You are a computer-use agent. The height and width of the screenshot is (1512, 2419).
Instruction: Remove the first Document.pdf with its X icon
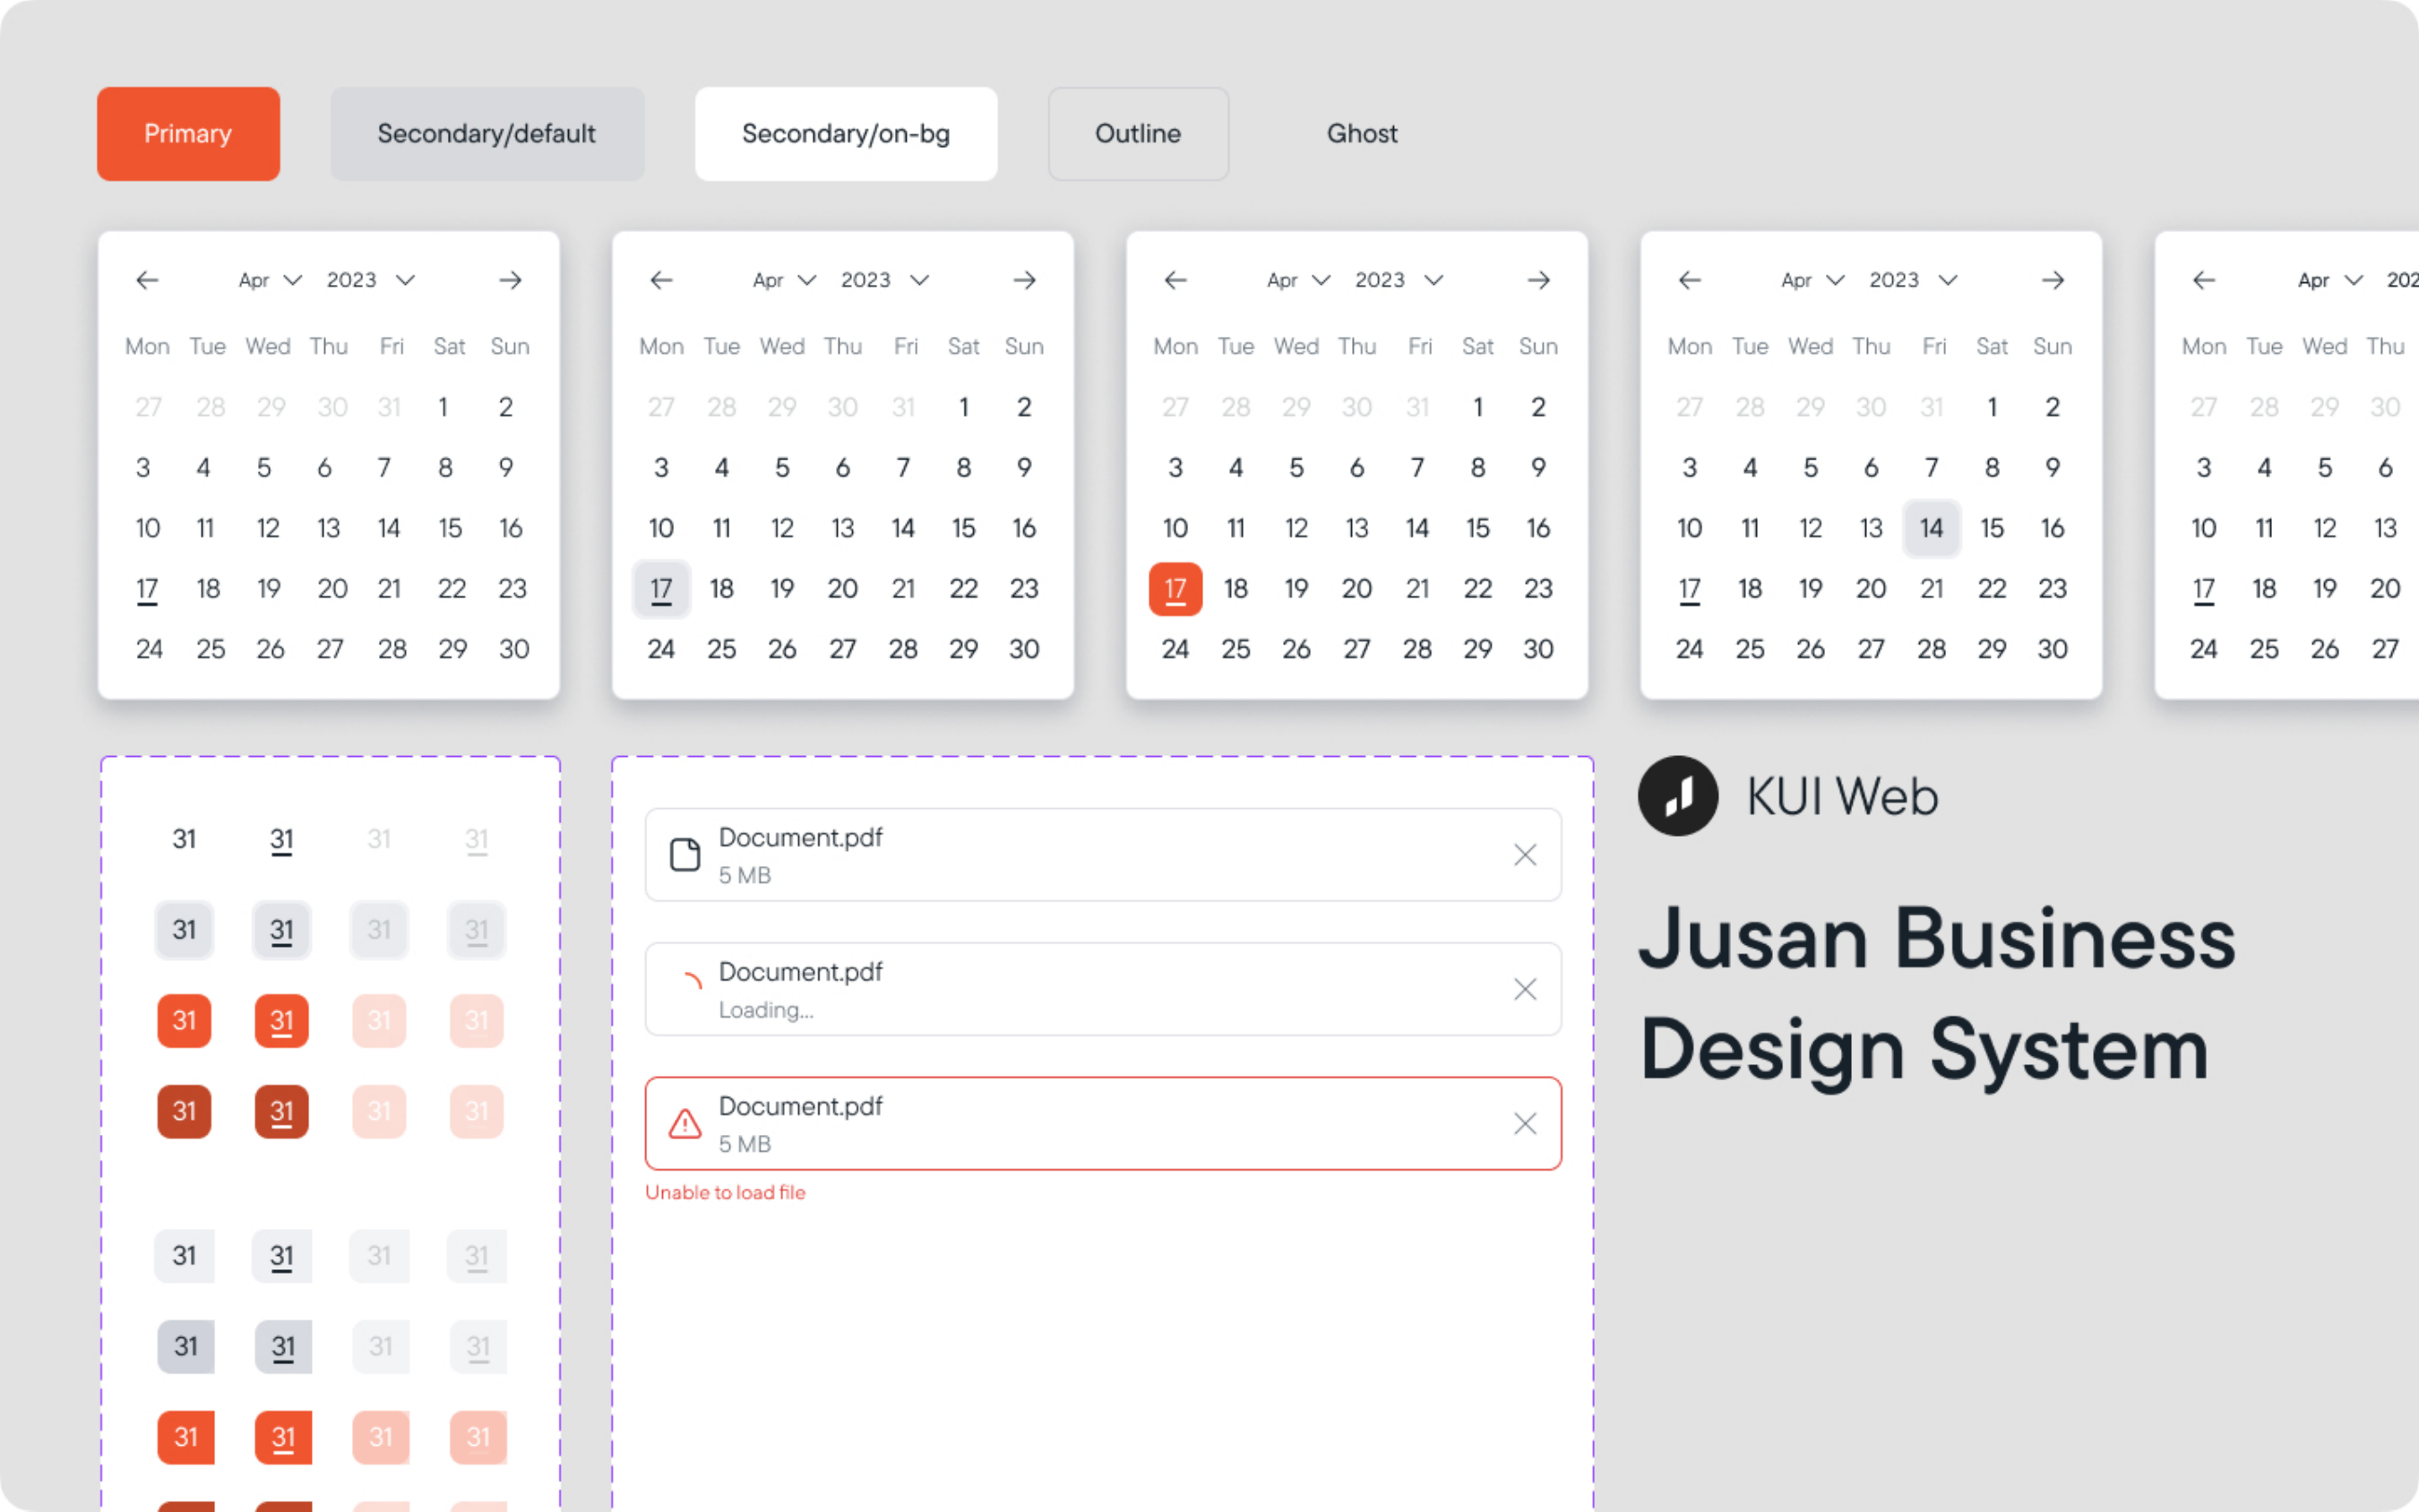click(x=1524, y=855)
